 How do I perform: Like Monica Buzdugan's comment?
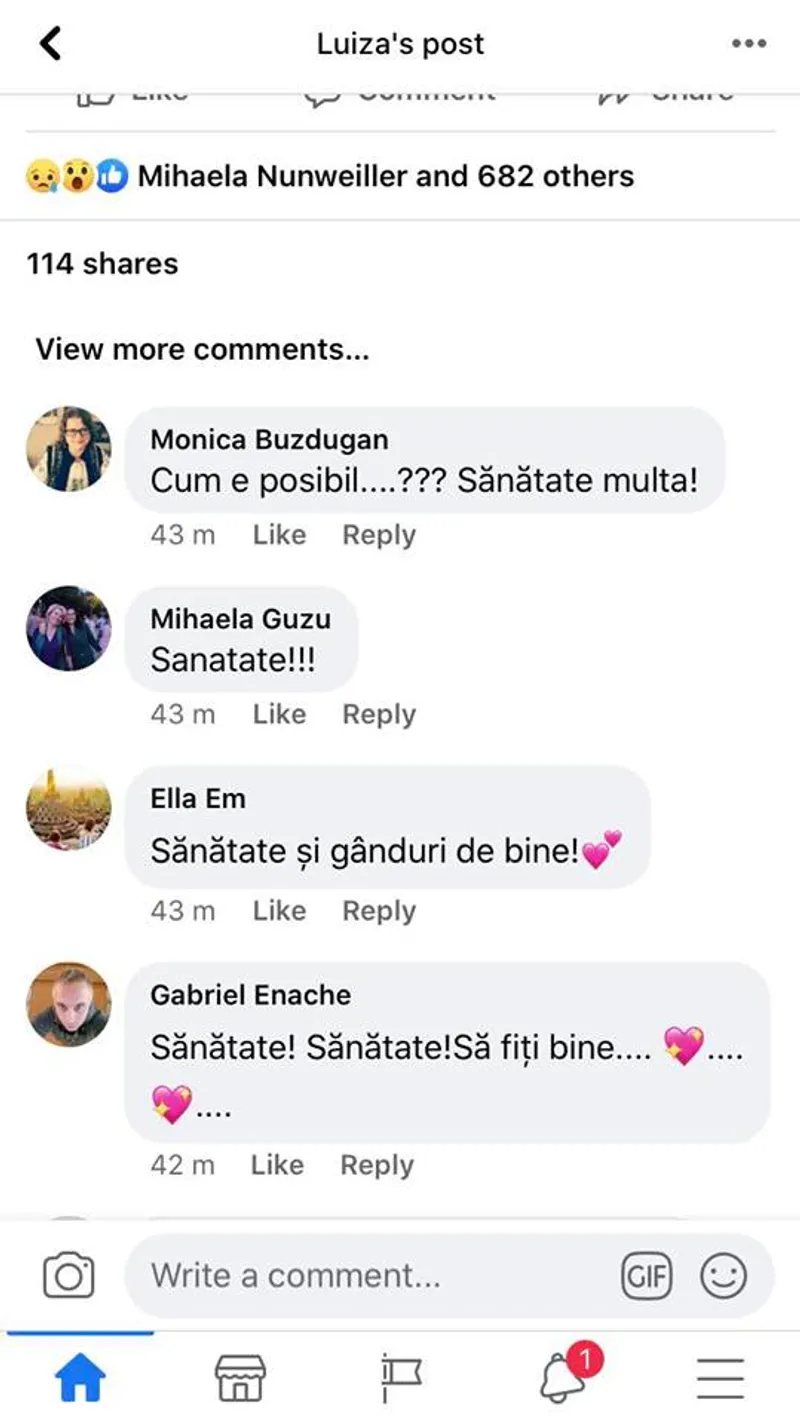(x=279, y=535)
